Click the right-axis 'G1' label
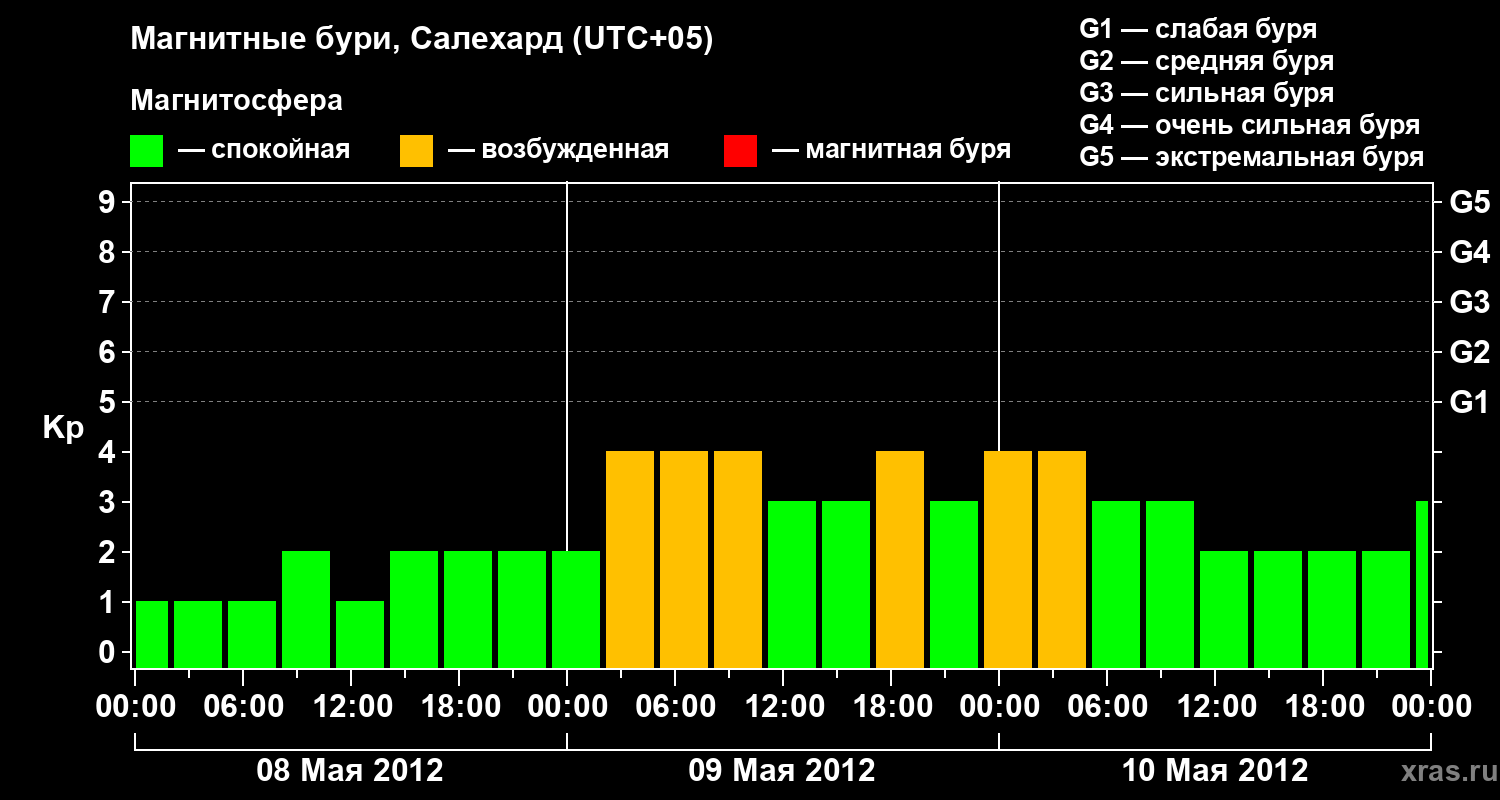 point(1469,402)
